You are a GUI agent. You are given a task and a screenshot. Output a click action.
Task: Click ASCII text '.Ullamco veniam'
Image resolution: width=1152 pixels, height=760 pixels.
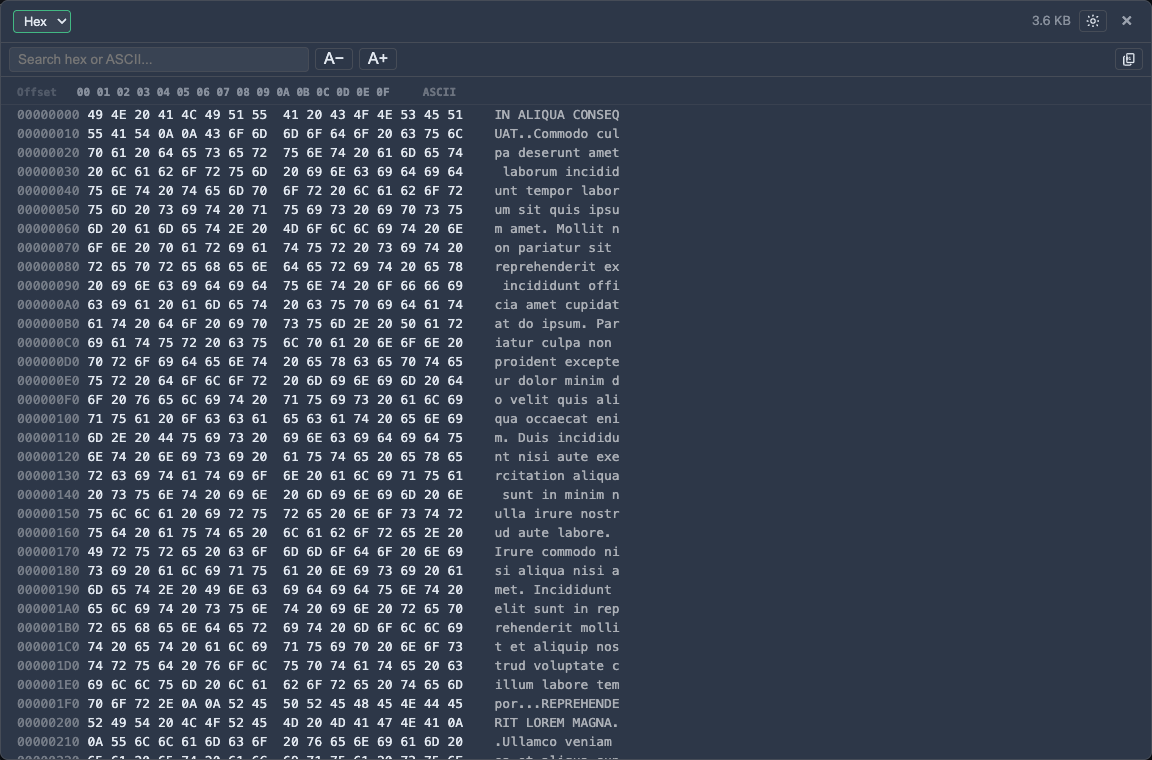pyautogui.click(x=553, y=742)
